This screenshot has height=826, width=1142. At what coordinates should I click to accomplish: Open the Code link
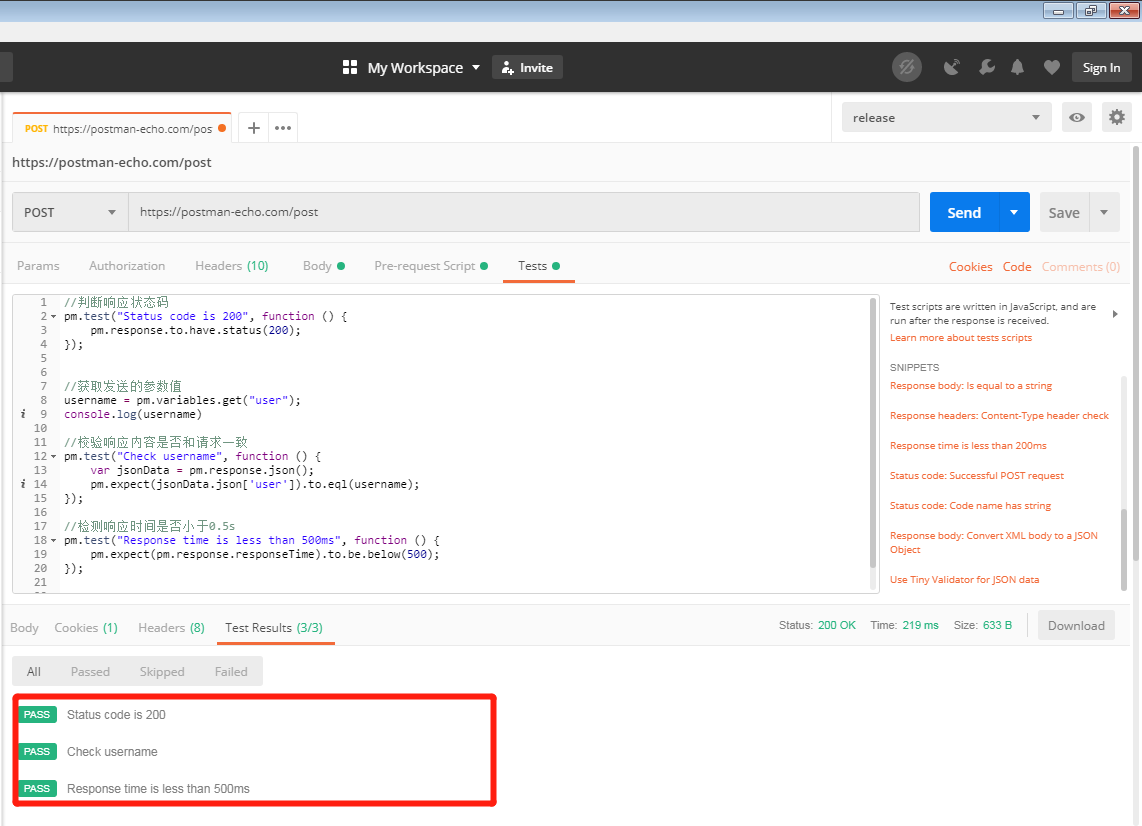click(x=1017, y=267)
